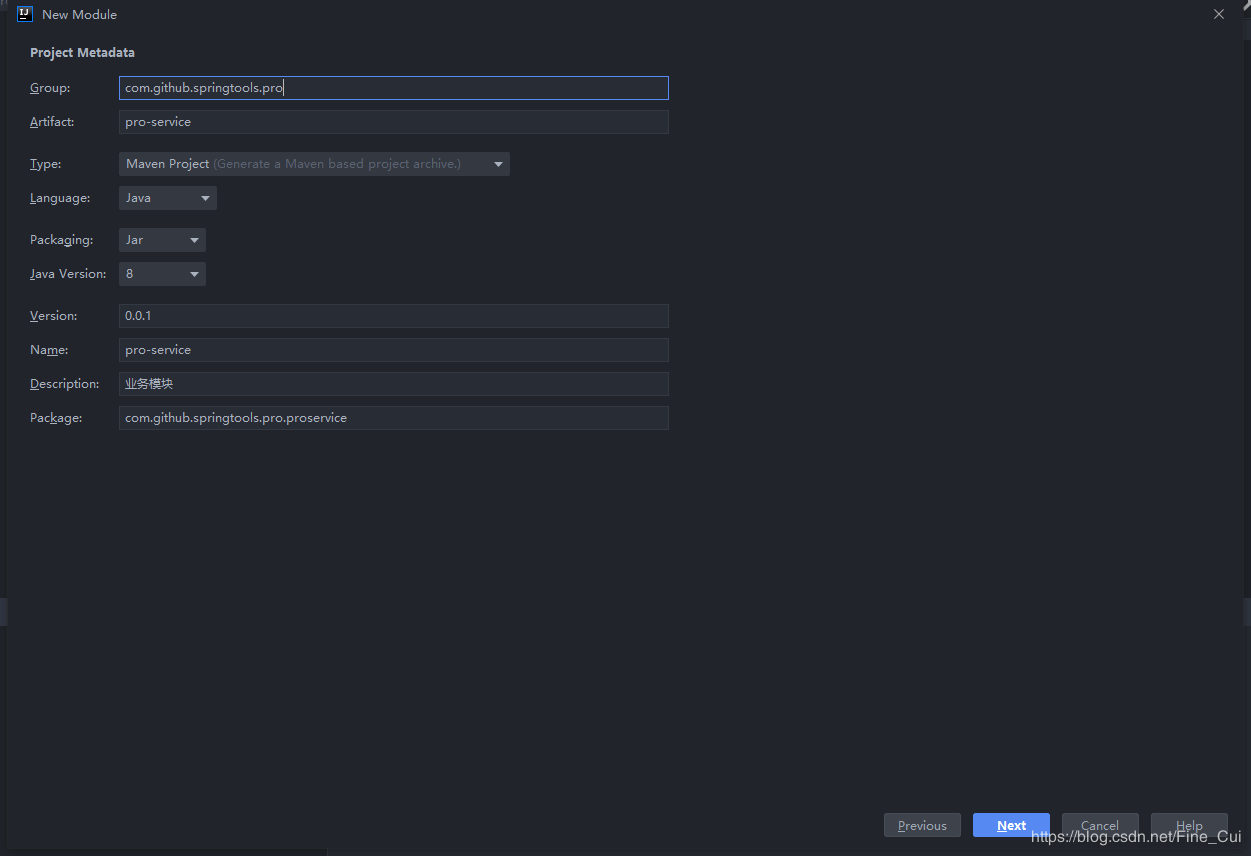Image resolution: width=1251 pixels, height=856 pixels.
Task: Cancel the New Module wizard
Action: (x=1100, y=825)
